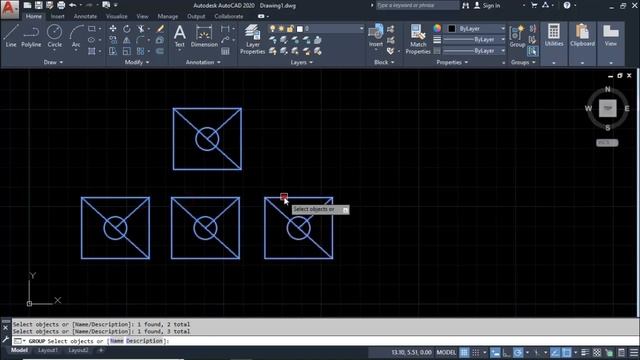640x360 pixels.
Task: Activate the Copy tool in Modify
Action: (x=113, y=40)
